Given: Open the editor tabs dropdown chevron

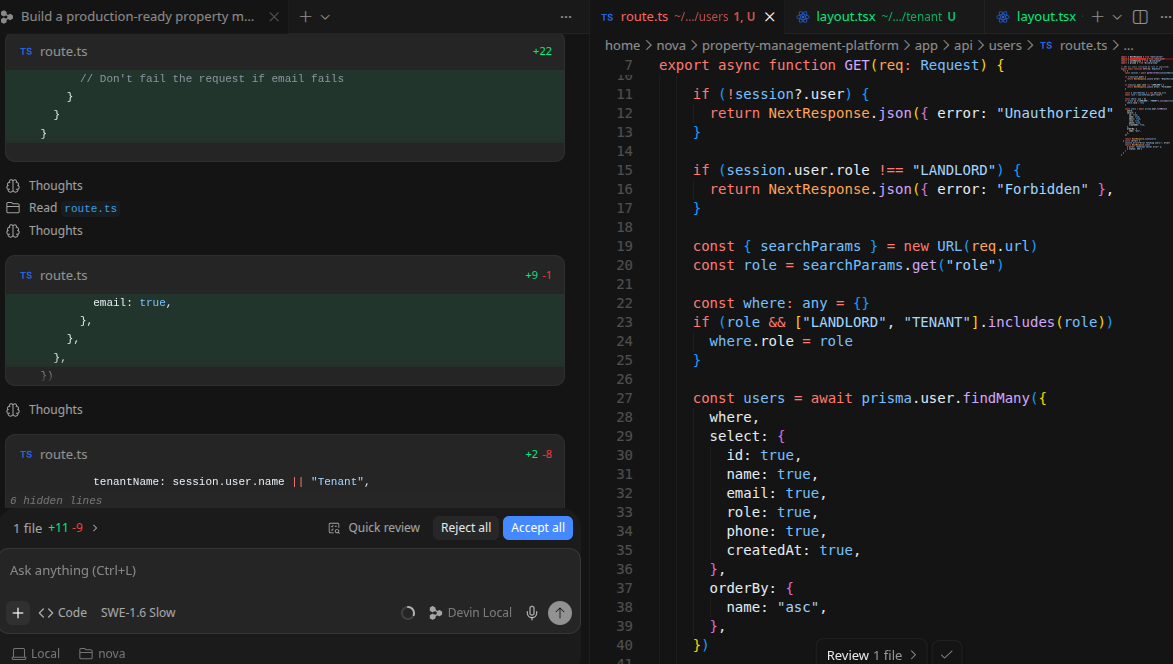Looking at the screenshot, I should pyautogui.click(x=1117, y=16).
